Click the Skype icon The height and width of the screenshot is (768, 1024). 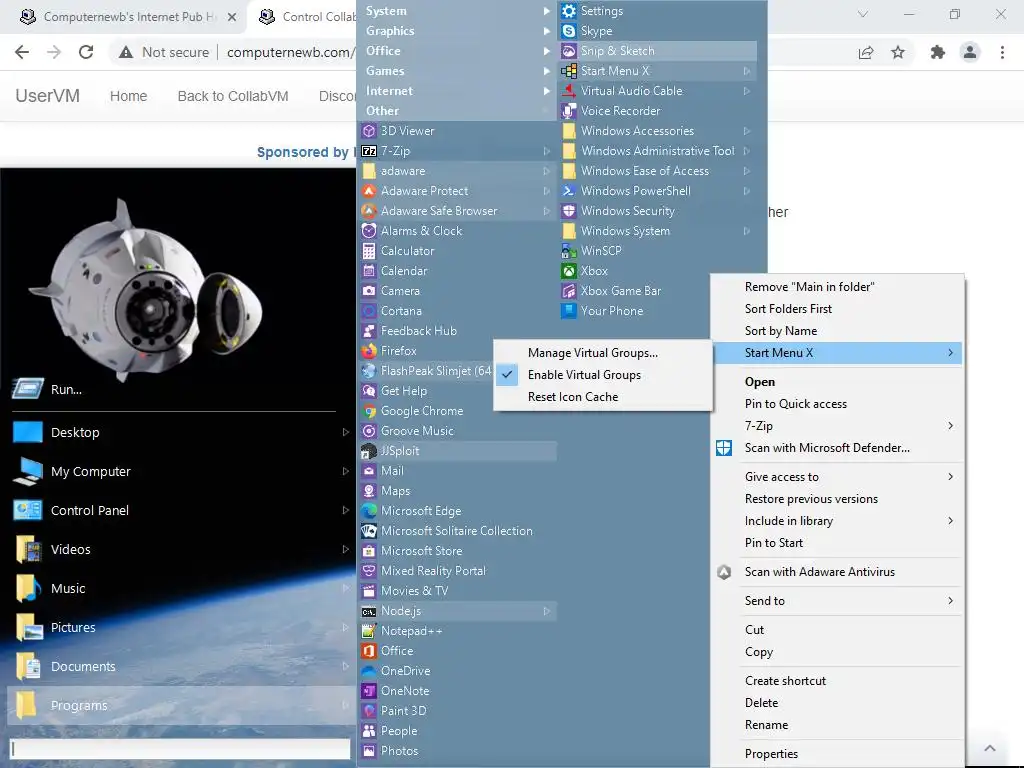pyautogui.click(x=569, y=31)
